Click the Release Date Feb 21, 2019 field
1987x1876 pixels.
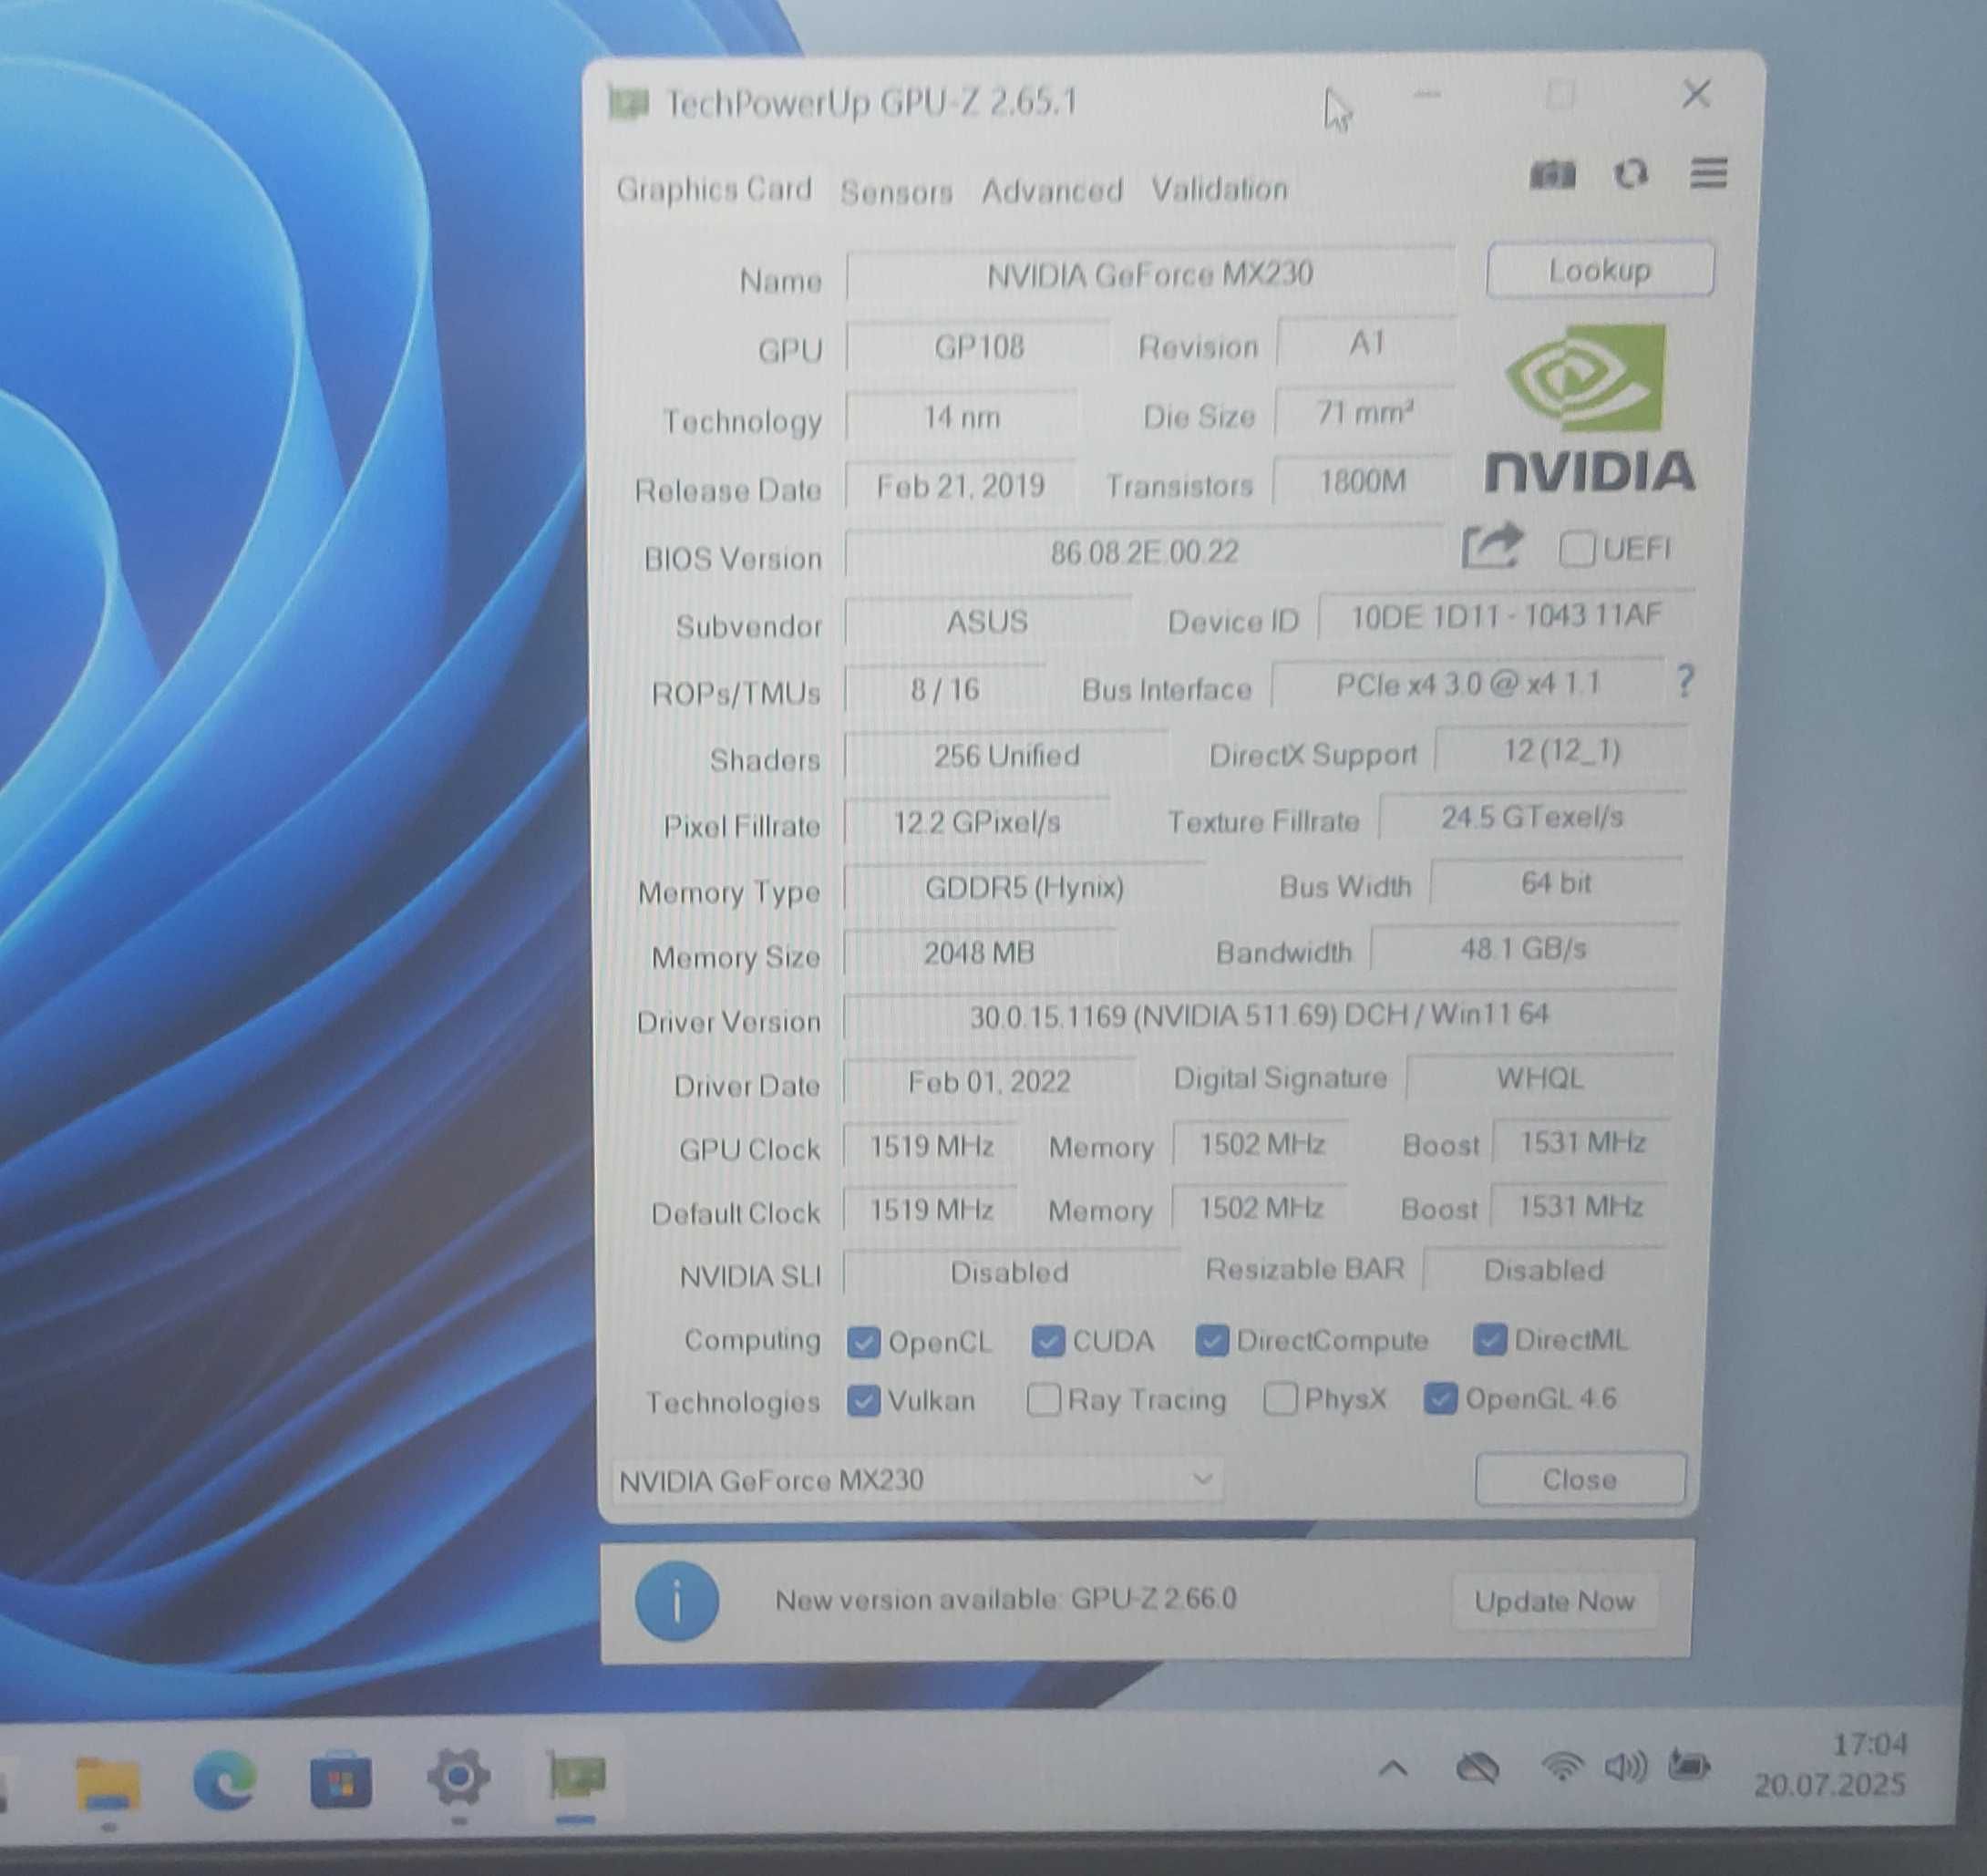tap(960, 486)
